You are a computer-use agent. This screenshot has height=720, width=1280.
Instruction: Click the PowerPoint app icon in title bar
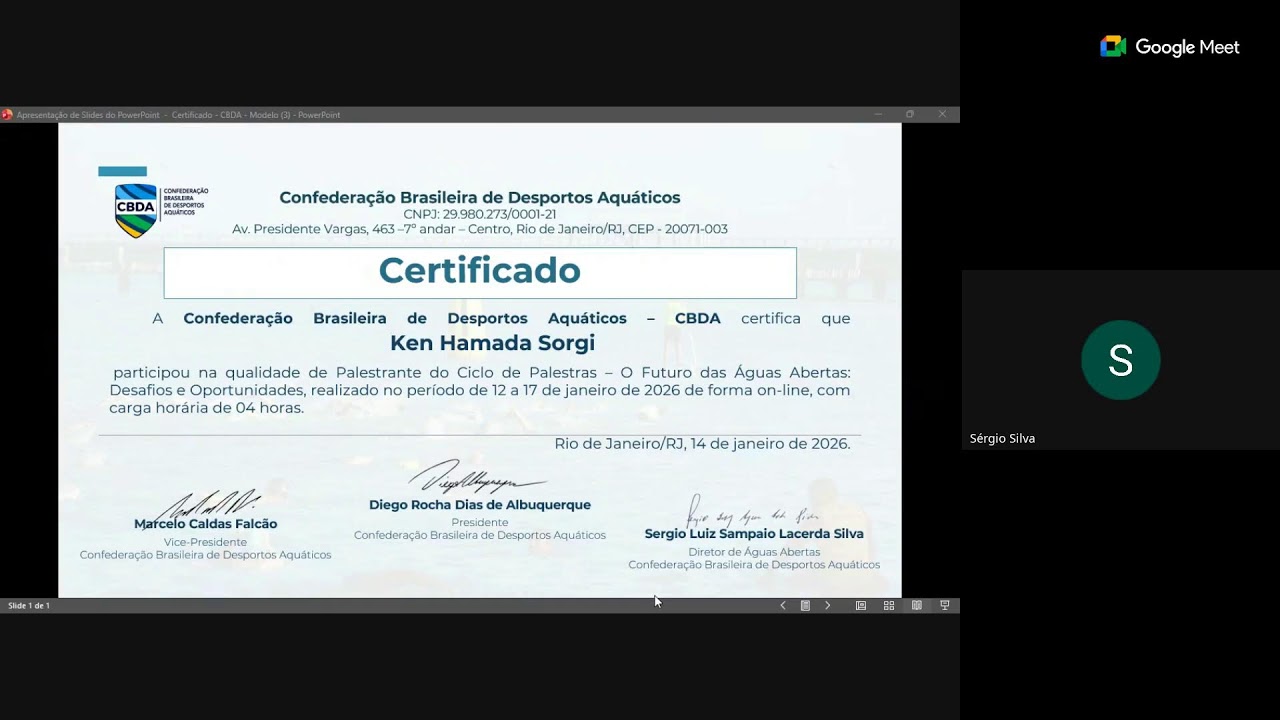(7, 115)
